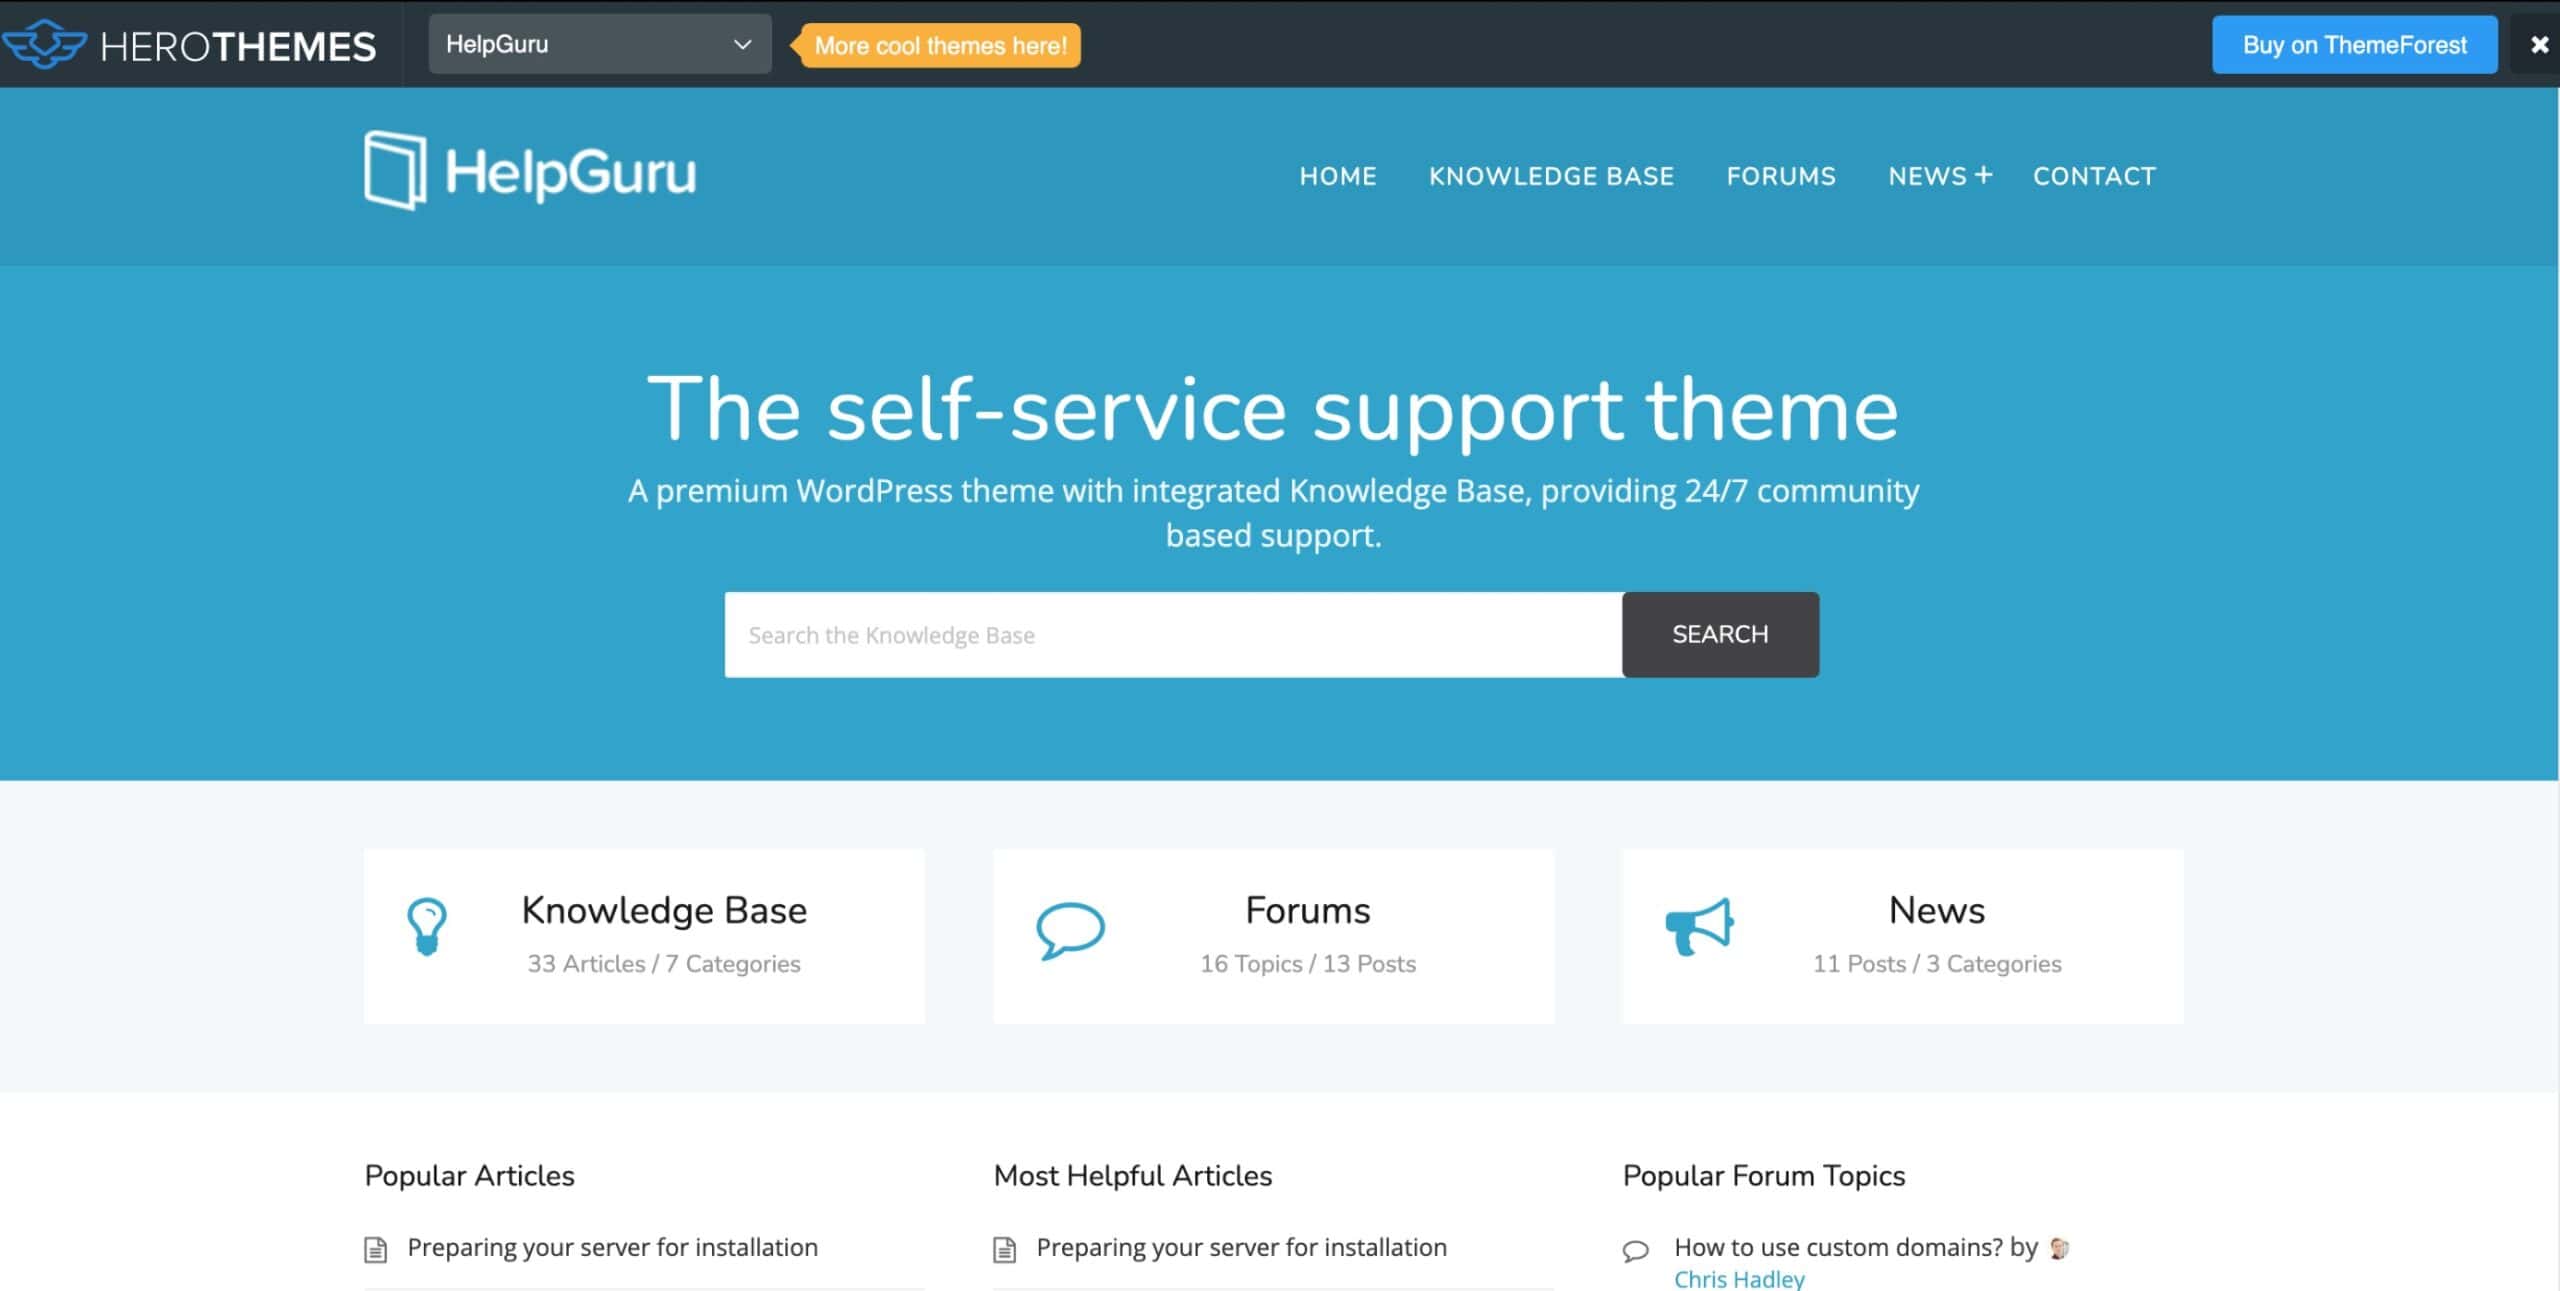Image resolution: width=2560 pixels, height=1291 pixels.
Task: Open the HelpGuru theme selector dropdown
Action: pos(600,44)
